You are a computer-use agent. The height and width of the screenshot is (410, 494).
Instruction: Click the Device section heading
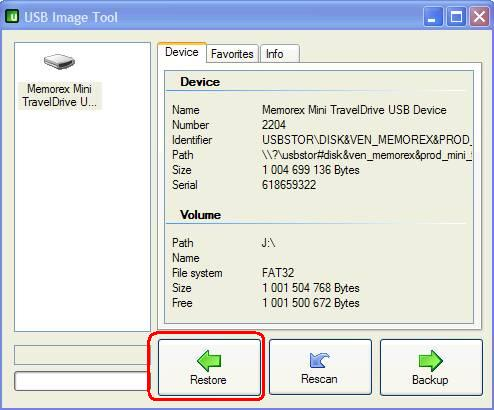[200, 82]
